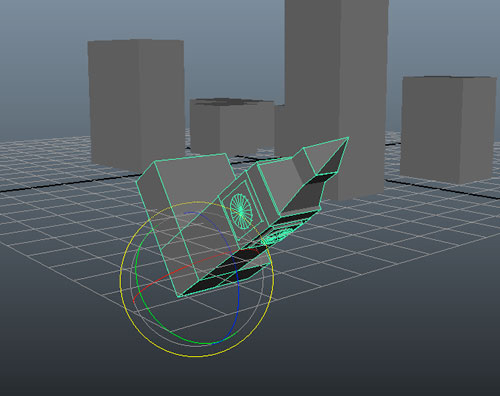The height and width of the screenshot is (396, 500).
Task: Click the pointed nose tip of the ship
Action: click(347, 138)
